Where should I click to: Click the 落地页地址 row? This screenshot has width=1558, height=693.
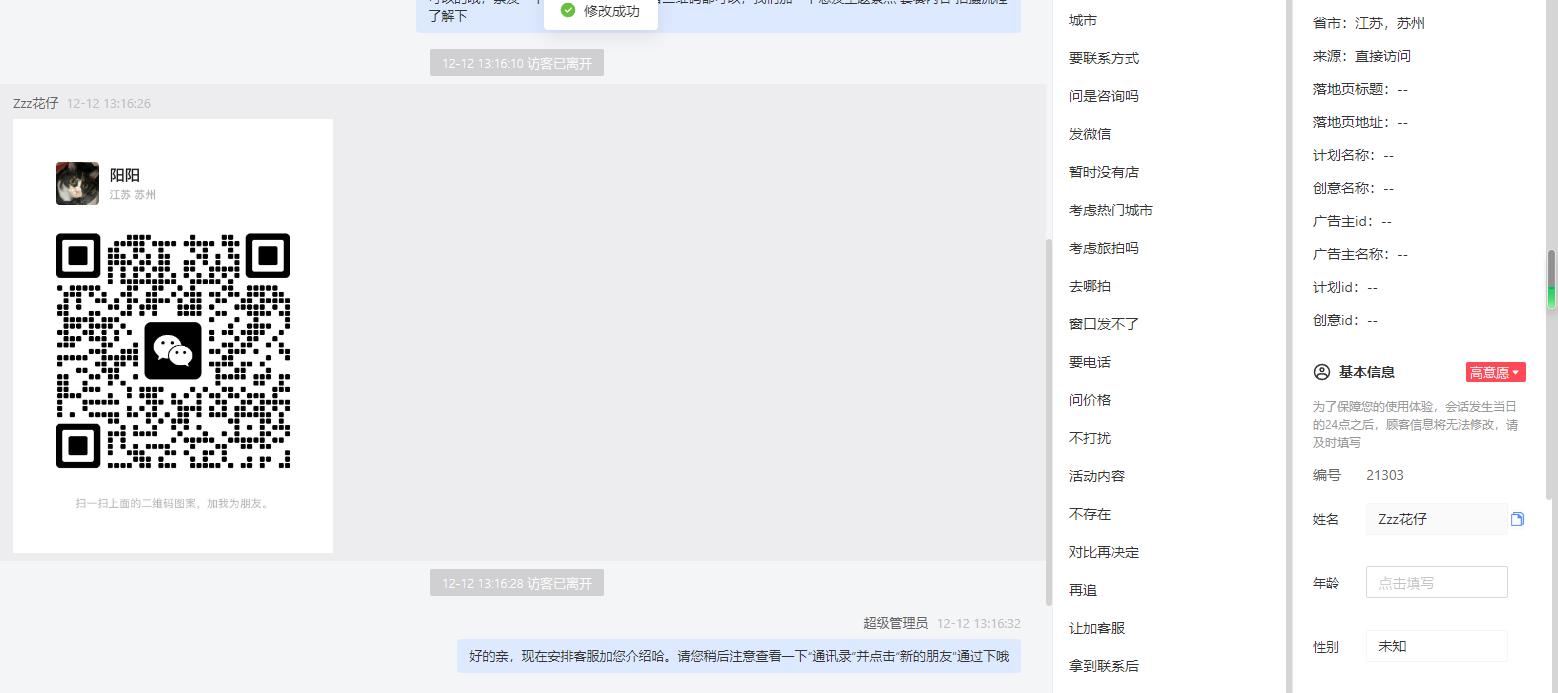point(1360,122)
